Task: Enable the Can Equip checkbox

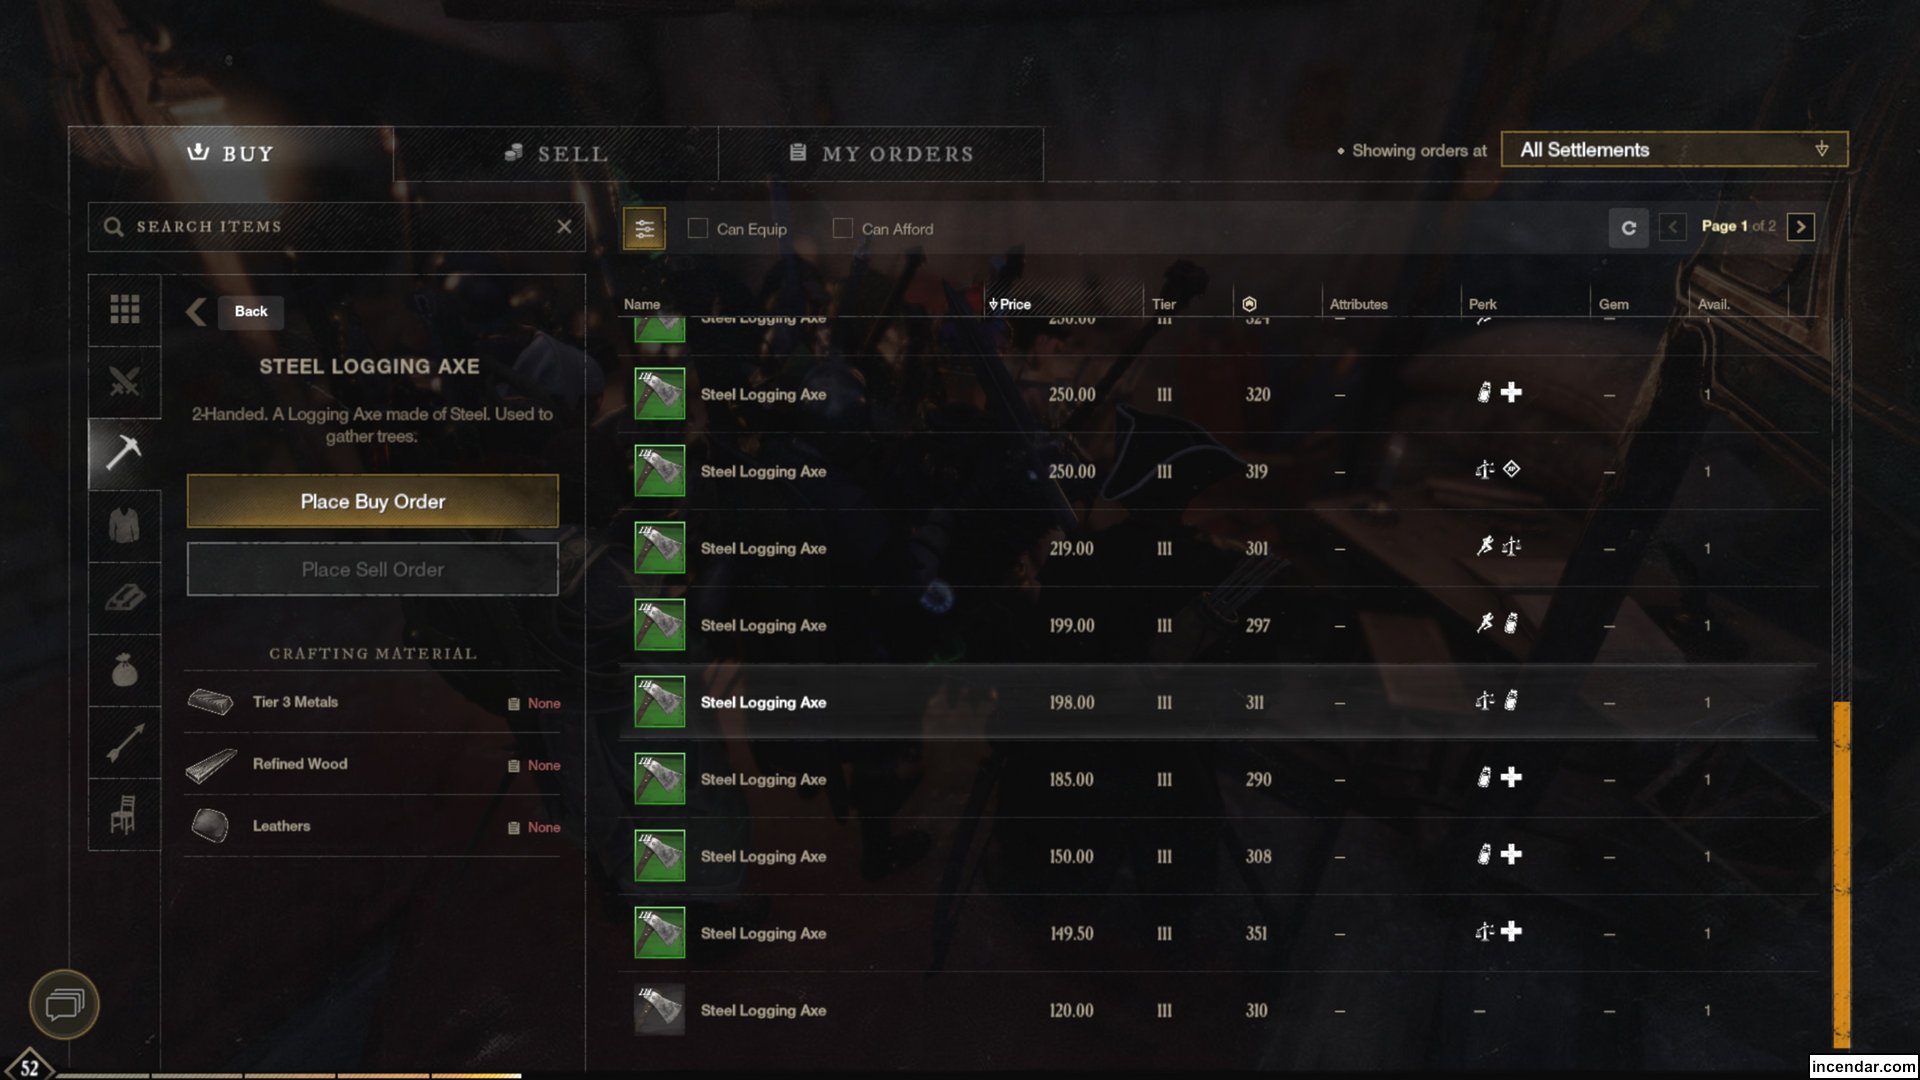Action: tap(698, 229)
